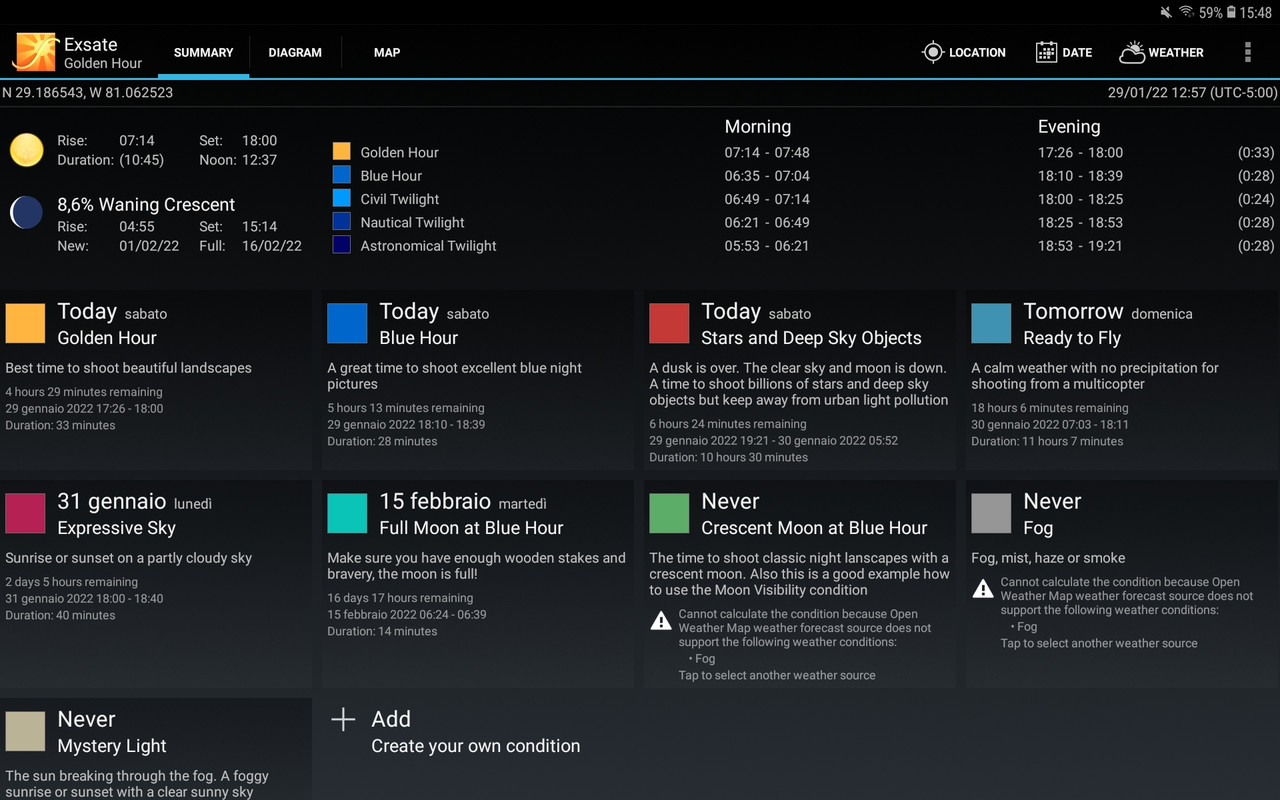Click the Blue Hour evening time 18:10 - 18:39
This screenshot has width=1280, height=800.
pos(1080,176)
